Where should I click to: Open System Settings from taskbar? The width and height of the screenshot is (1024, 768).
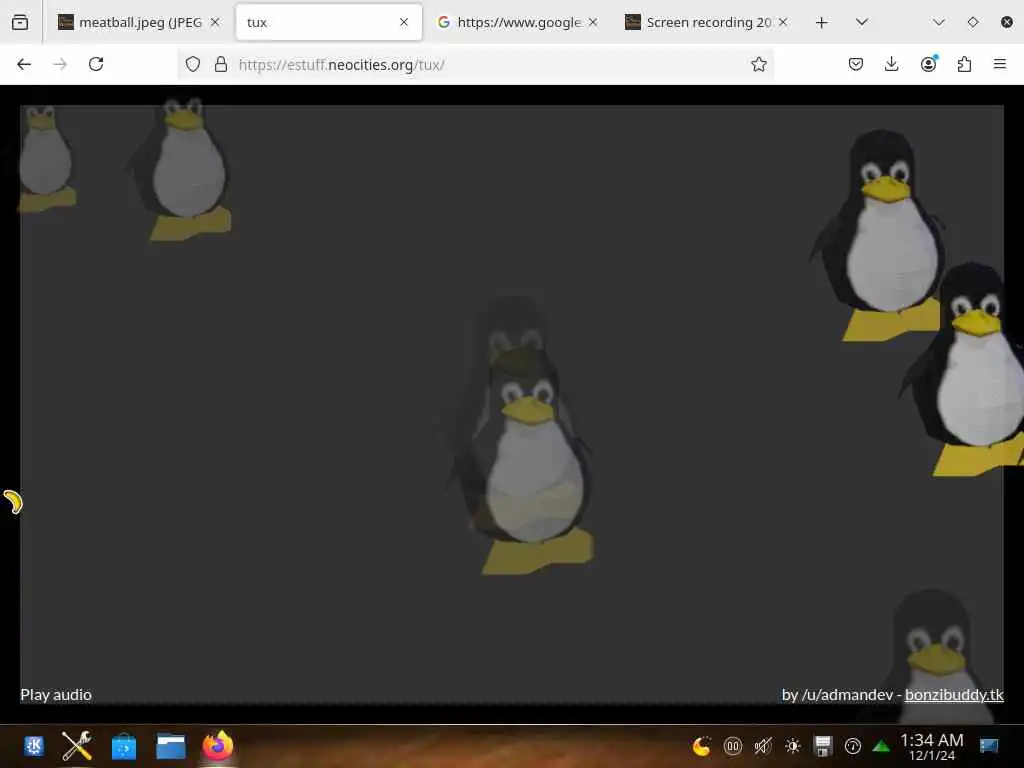pyautogui.click(x=77, y=746)
